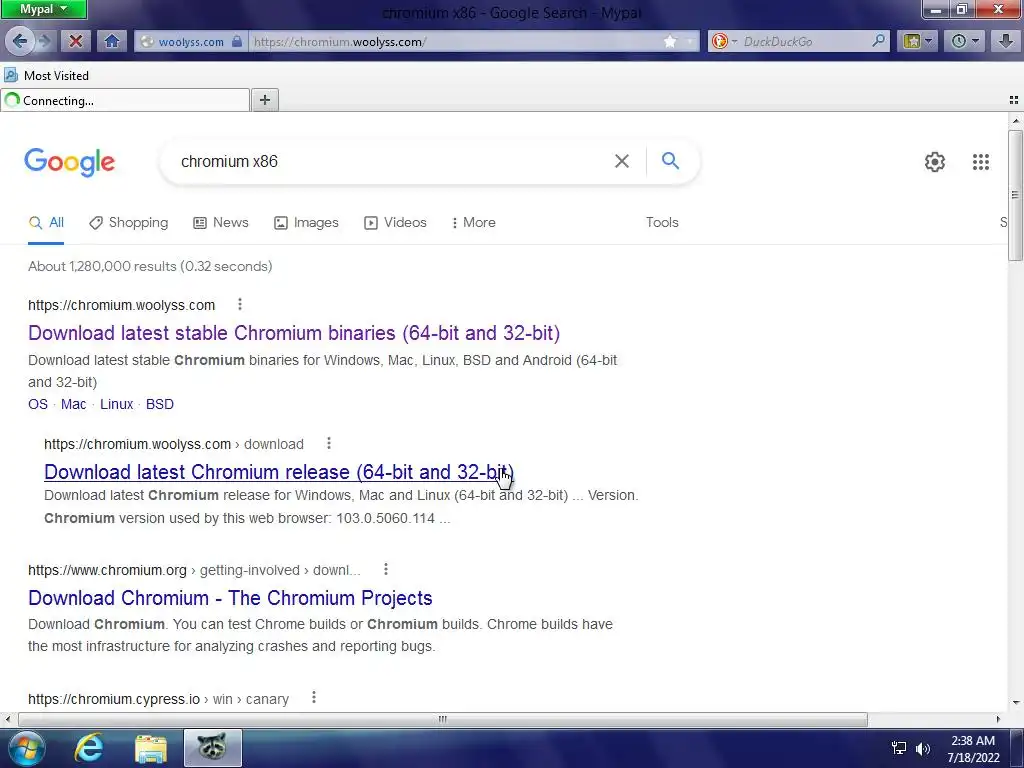Click the horizontal scrollbar thumb
This screenshot has width=1024, height=768.
[443, 719]
